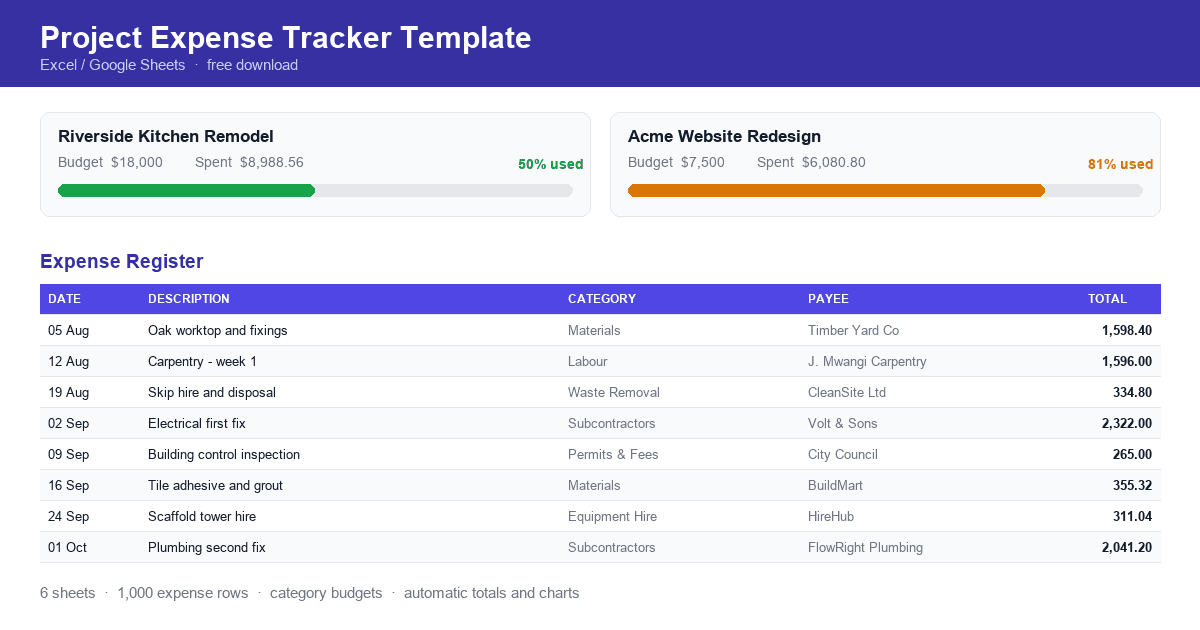The width and height of the screenshot is (1200, 630).
Task: Click the Permits & Fees category cell
Action: (613, 454)
